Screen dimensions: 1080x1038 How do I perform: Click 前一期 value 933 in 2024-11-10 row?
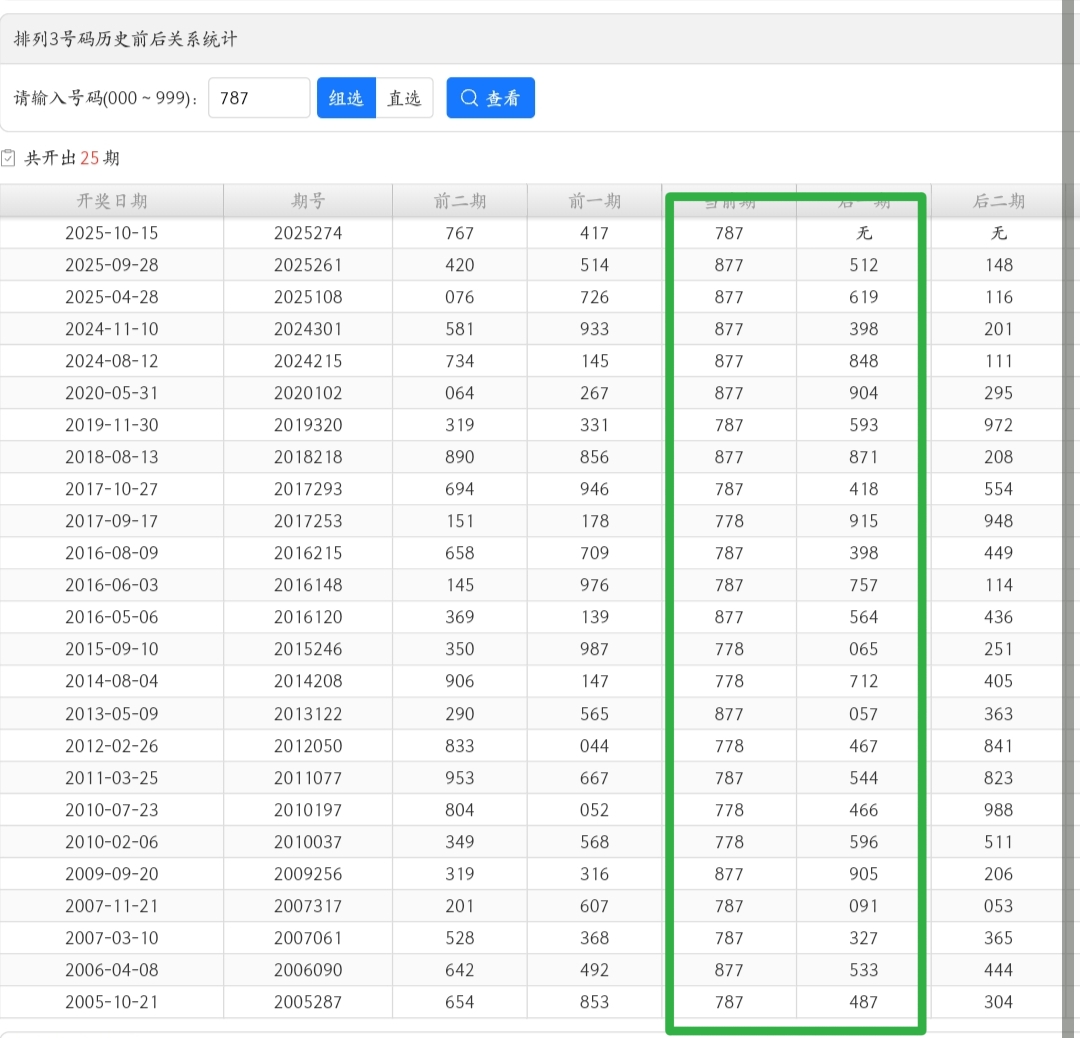click(594, 329)
